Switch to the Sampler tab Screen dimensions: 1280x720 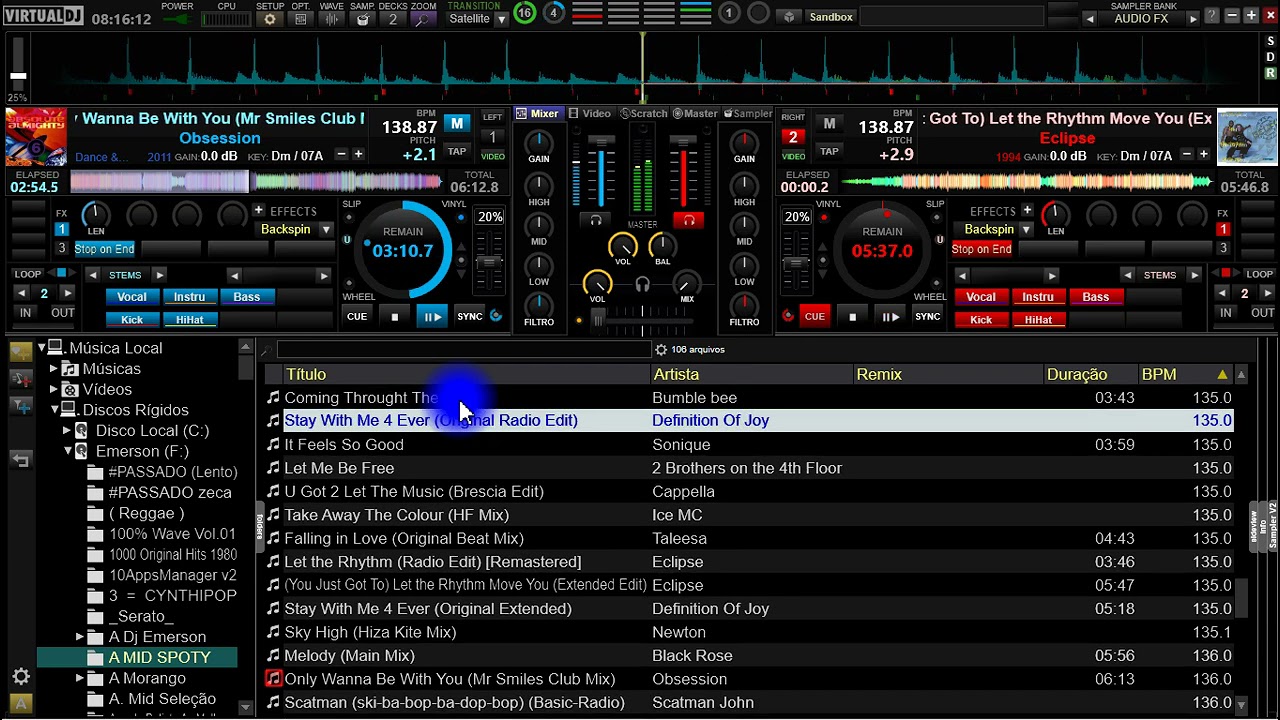click(748, 114)
